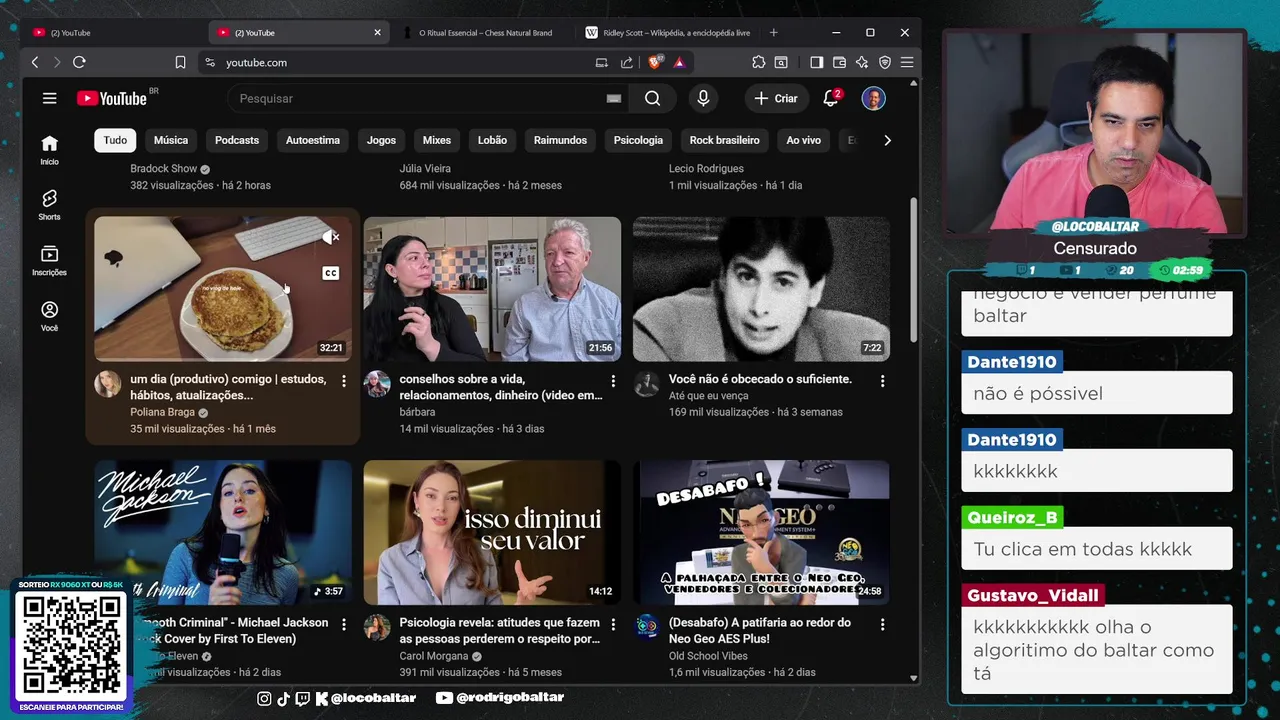Open the on-screen keyboard icon in search
1280x720 pixels.
613,98
